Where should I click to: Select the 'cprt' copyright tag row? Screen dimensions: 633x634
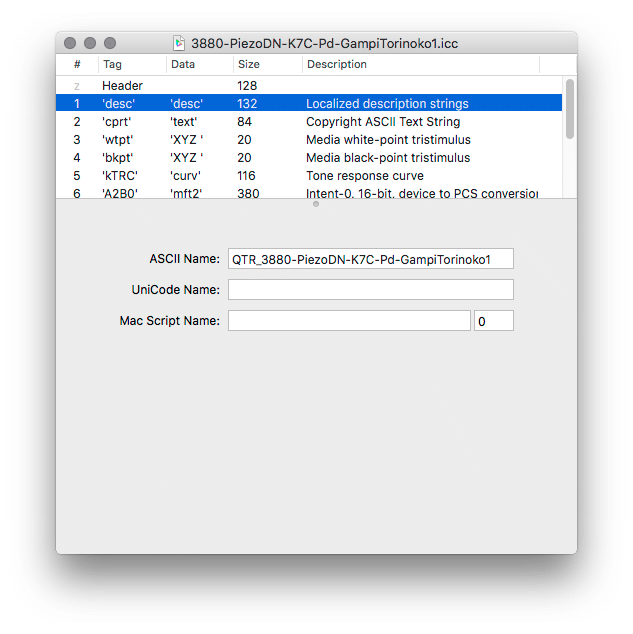(309, 121)
